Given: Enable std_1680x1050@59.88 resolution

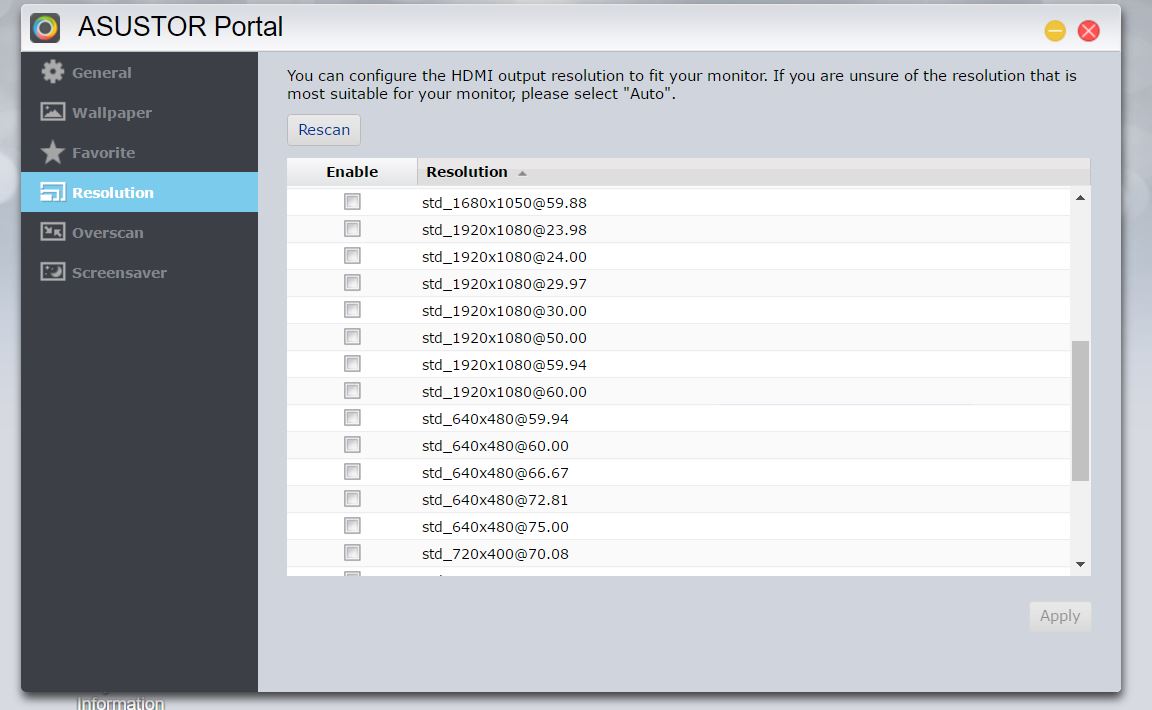Looking at the screenshot, I should click(353, 201).
